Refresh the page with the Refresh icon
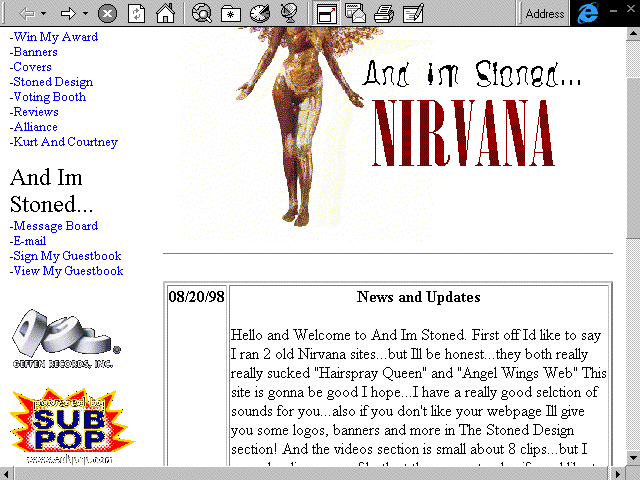Image resolution: width=640 pixels, height=480 pixels. click(x=137, y=13)
